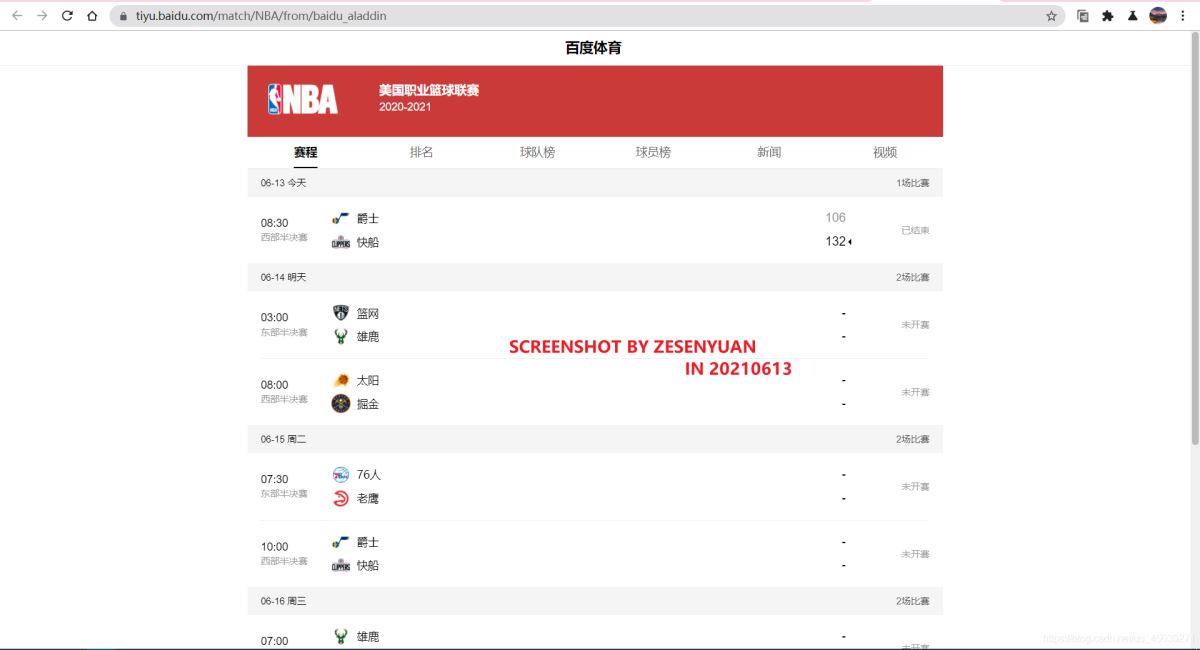Viewport: 1200px width, 650px height.
Task: Open the 76人 team link
Action: [369, 475]
